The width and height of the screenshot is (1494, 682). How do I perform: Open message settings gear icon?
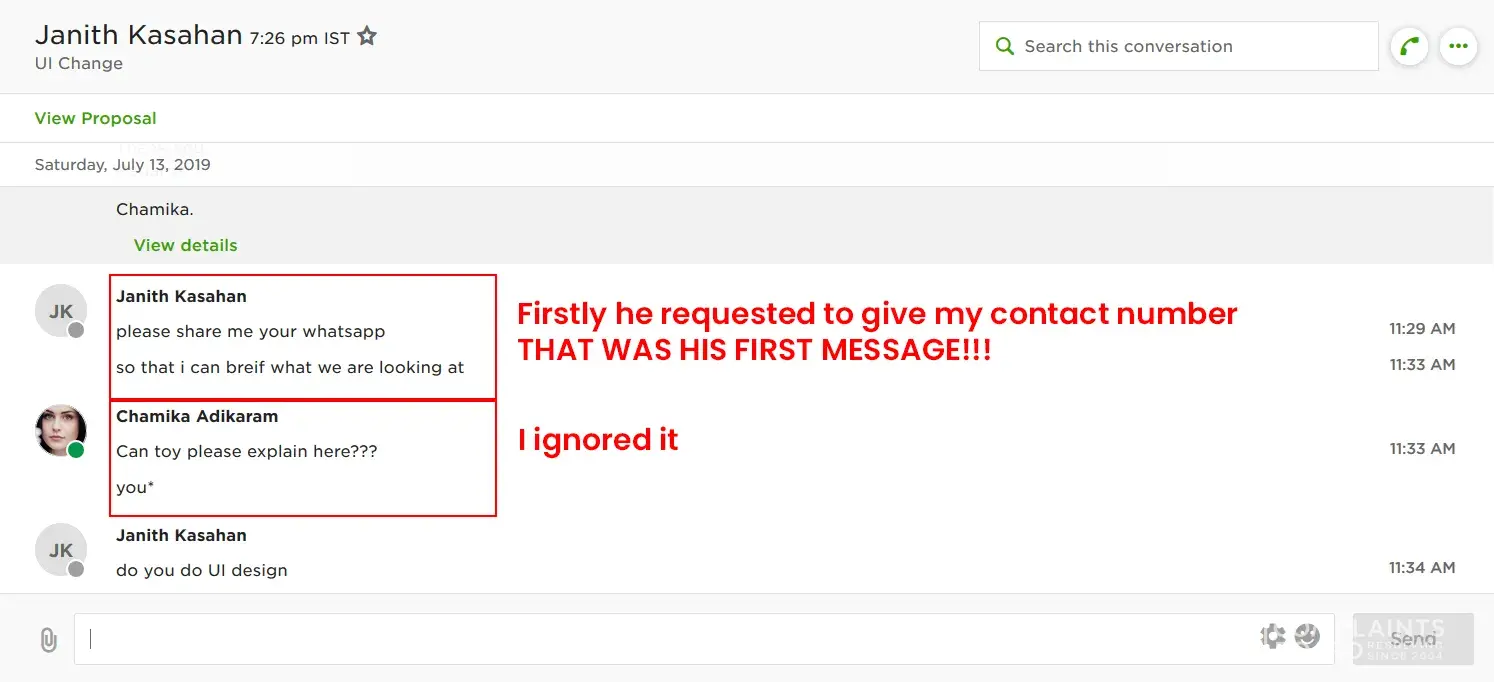click(x=1272, y=636)
